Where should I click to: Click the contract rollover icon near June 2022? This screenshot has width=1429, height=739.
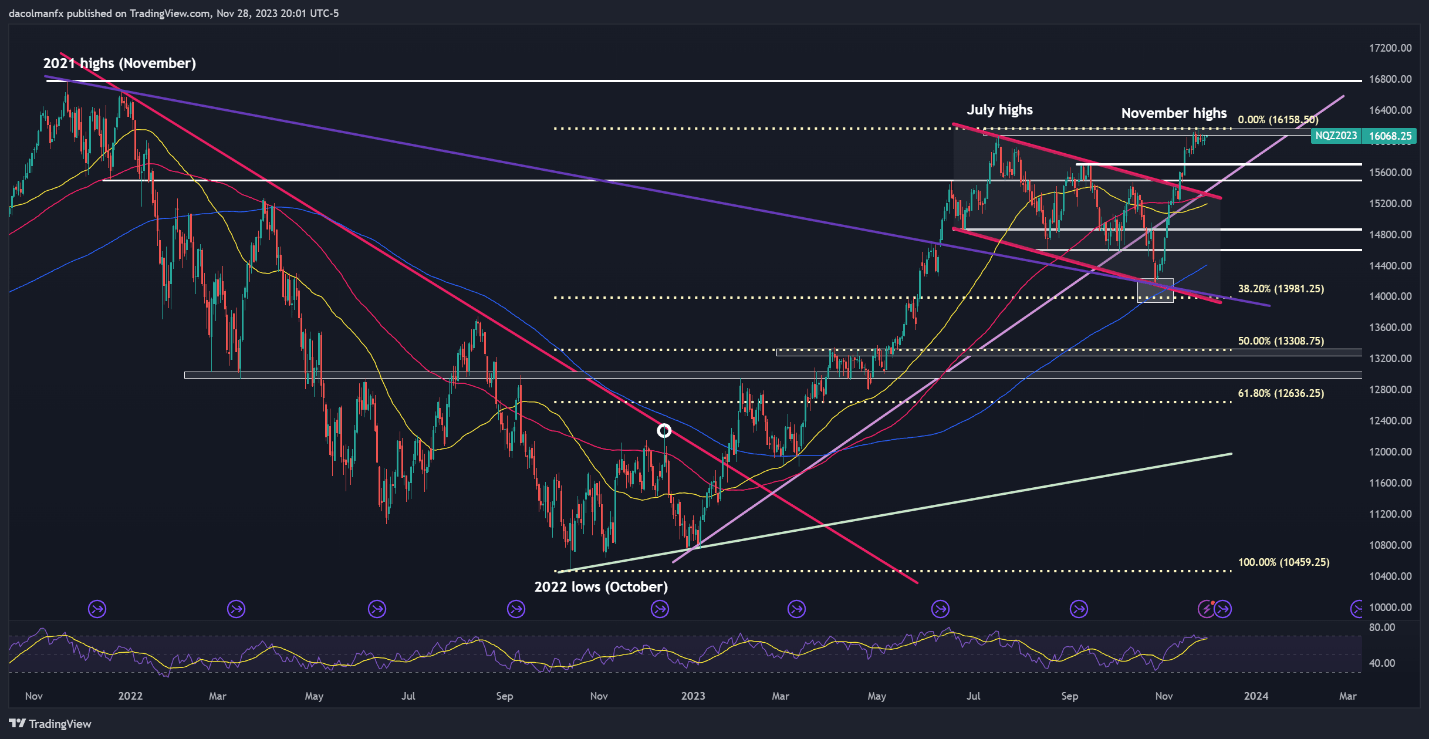coord(377,607)
